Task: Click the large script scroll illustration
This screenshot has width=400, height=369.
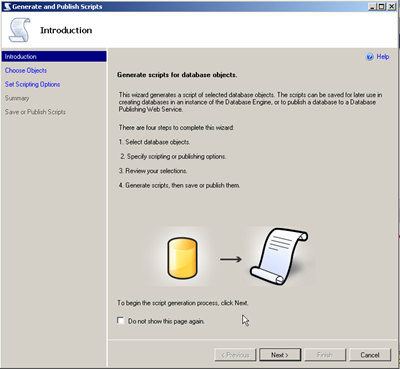Action: coord(279,256)
